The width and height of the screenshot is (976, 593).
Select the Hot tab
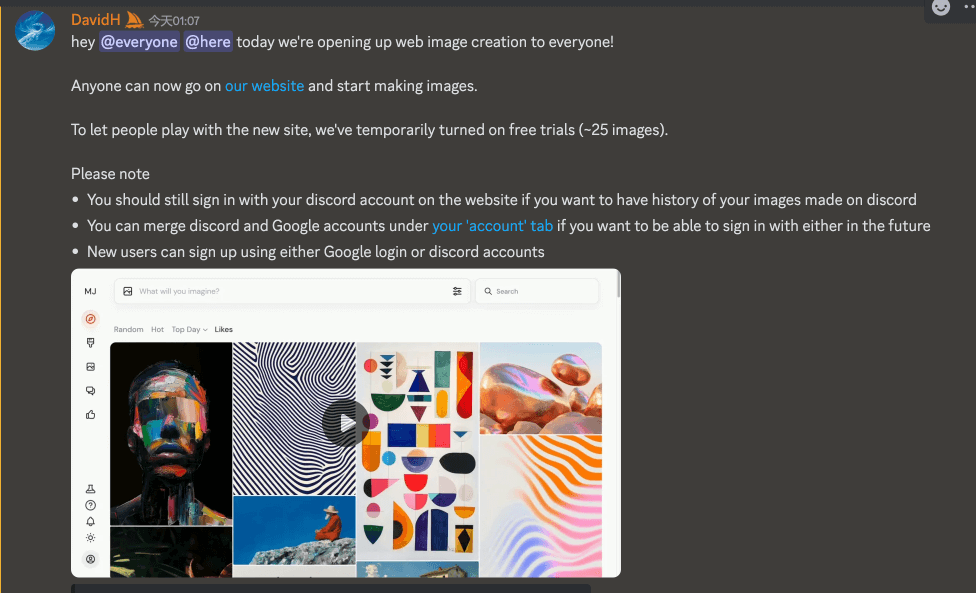click(157, 329)
